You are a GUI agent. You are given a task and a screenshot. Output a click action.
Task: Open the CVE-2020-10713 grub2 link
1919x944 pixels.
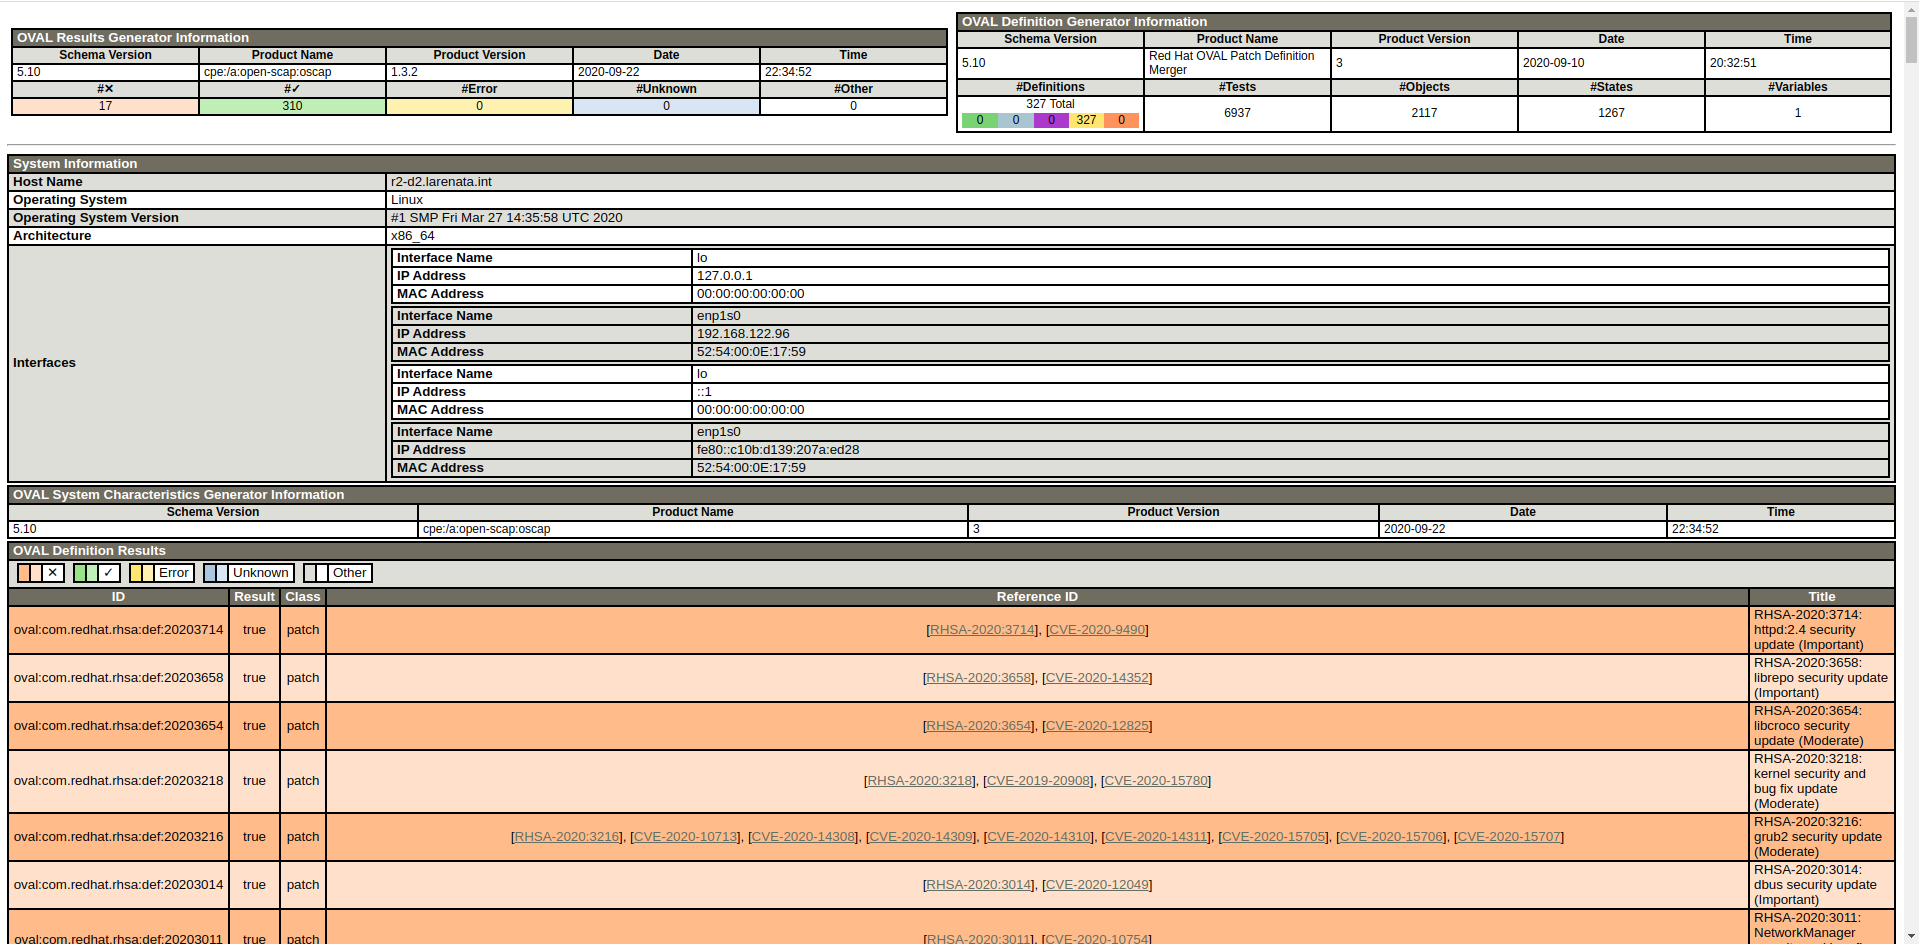coord(685,837)
